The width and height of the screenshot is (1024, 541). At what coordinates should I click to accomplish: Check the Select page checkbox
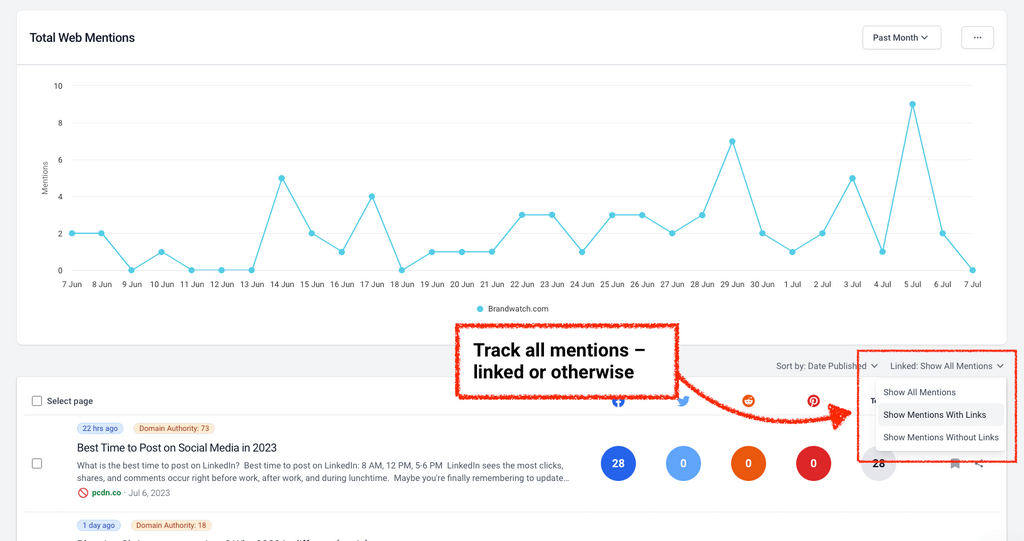37,401
